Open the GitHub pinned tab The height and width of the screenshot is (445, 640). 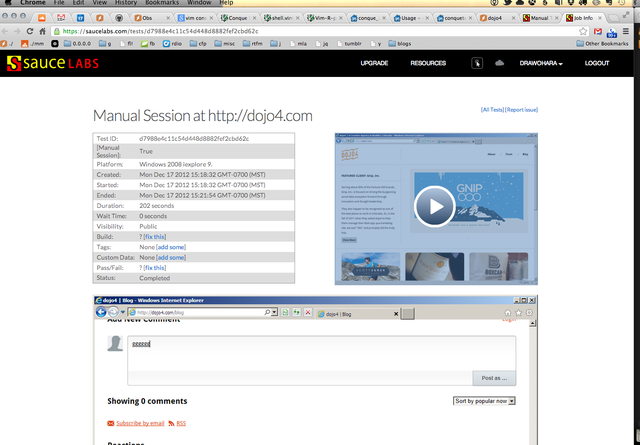click(x=119, y=18)
